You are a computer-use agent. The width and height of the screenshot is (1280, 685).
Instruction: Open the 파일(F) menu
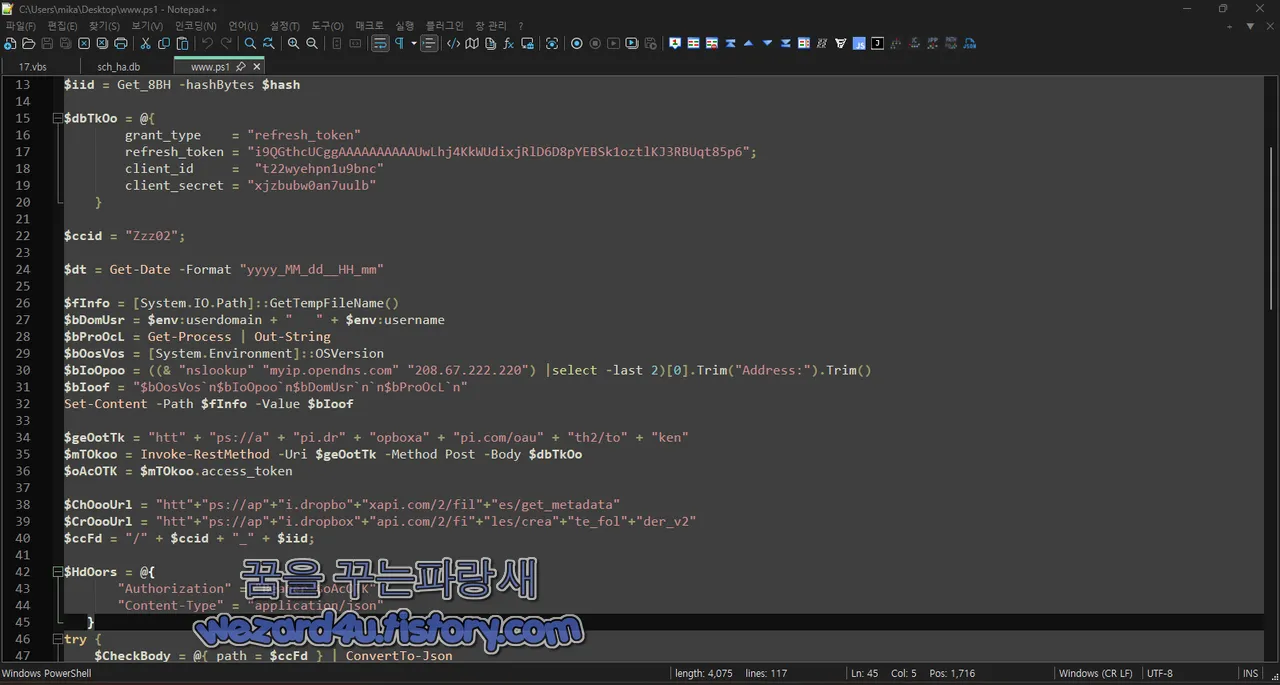pos(20,26)
